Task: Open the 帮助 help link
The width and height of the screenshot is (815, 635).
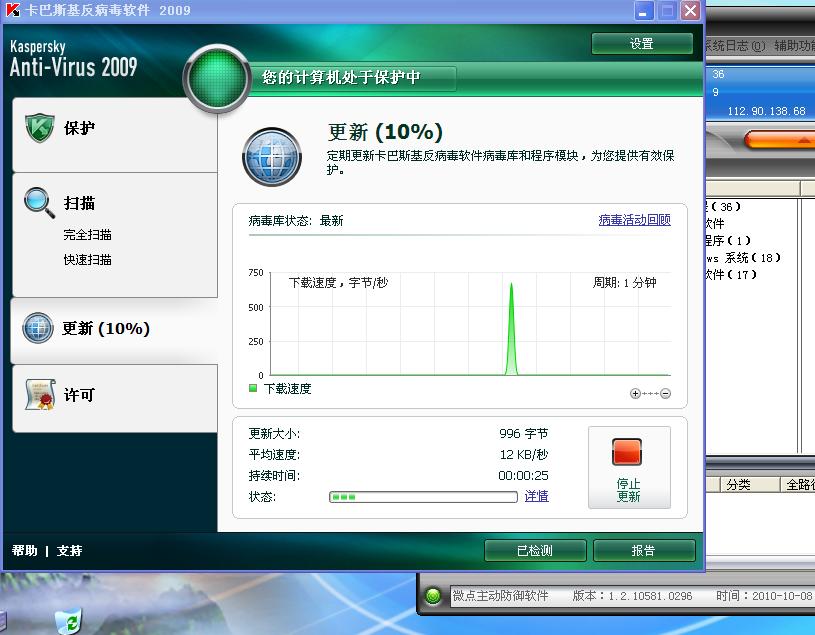Action: pyautogui.click(x=24, y=550)
